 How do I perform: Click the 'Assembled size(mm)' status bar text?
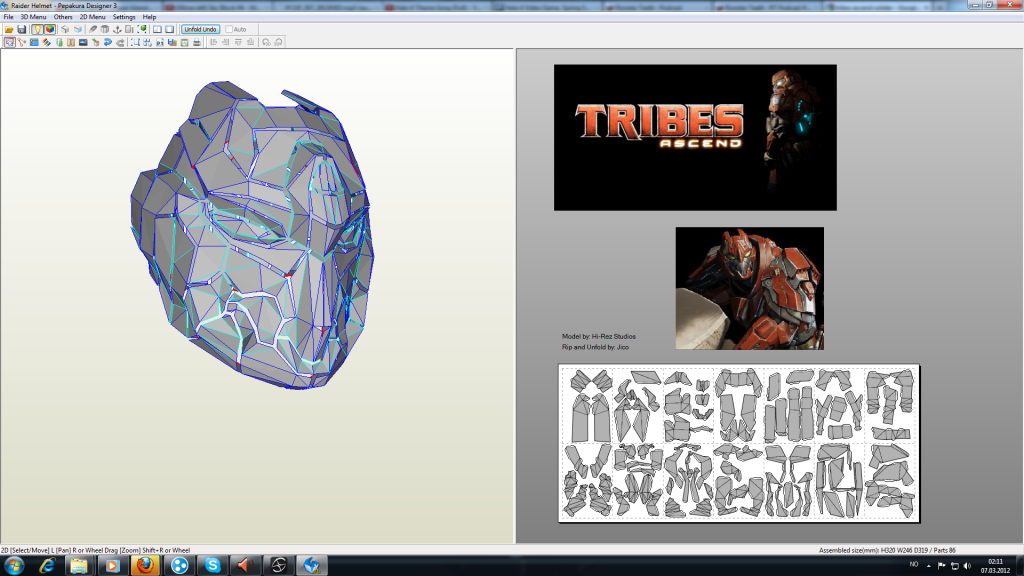pos(887,551)
